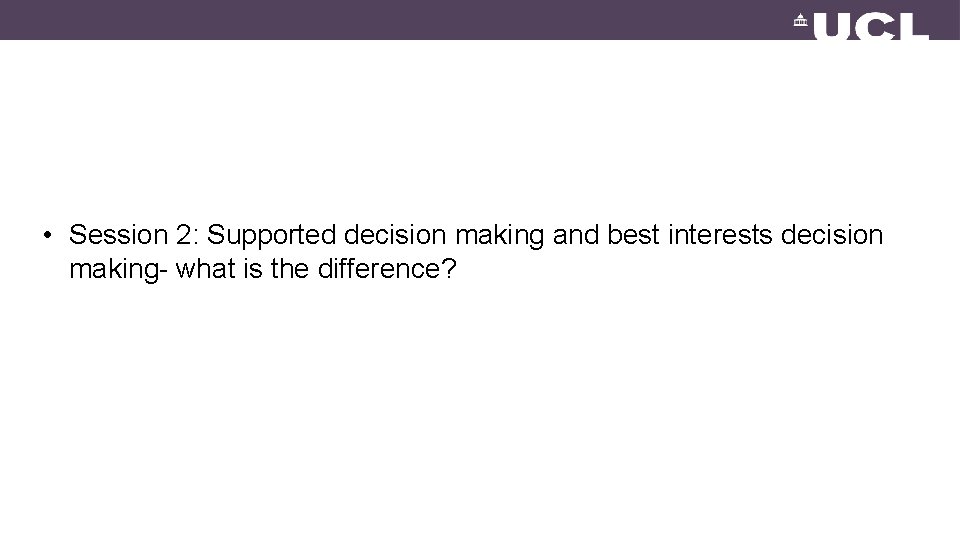The height and width of the screenshot is (540, 960).
Task: Select the bullet point marker
Action: [48, 235]
